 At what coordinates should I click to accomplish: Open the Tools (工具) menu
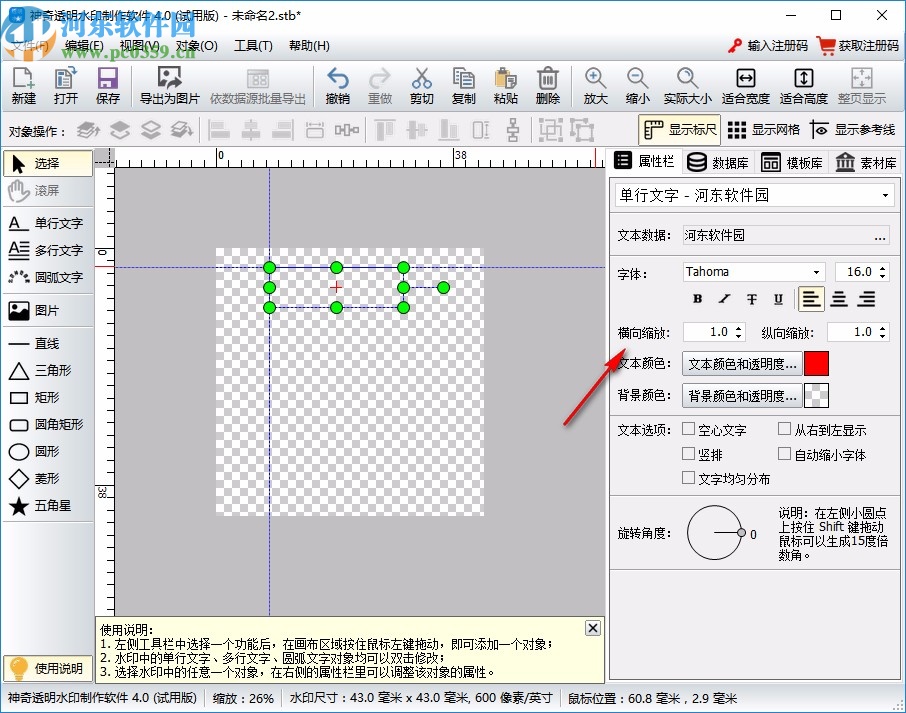(252, 46)
